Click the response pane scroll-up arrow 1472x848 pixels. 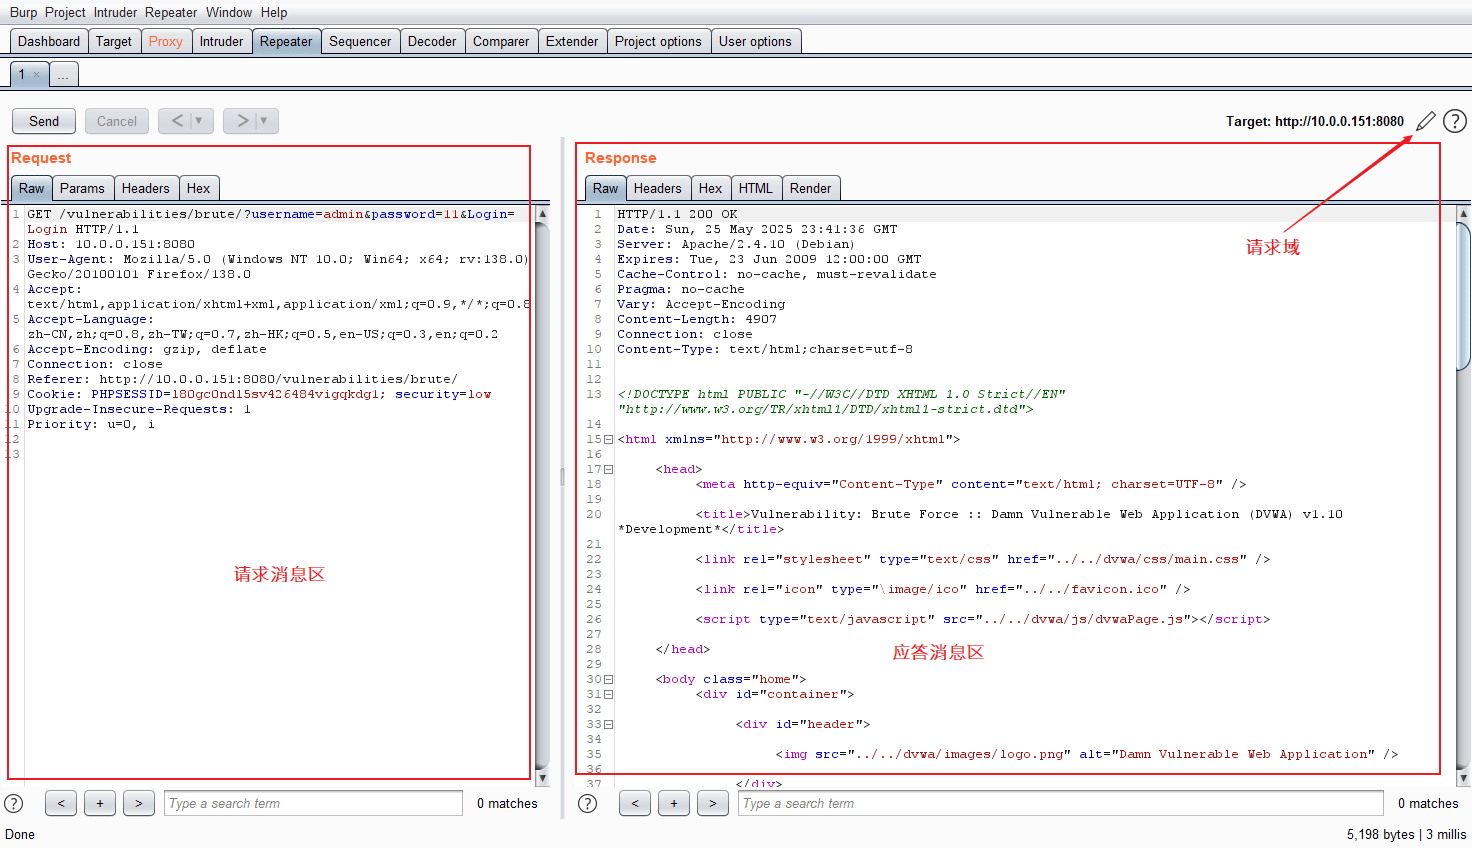click(x=1464, y=214)
